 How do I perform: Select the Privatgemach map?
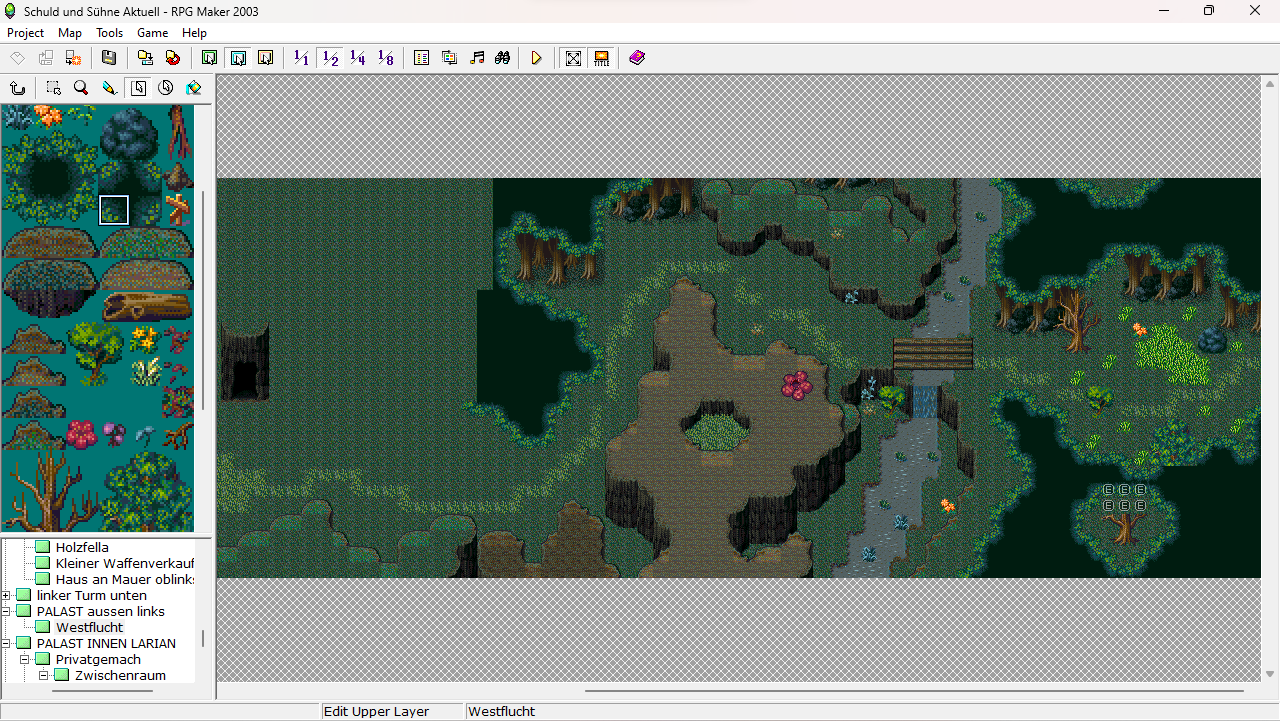[98, 659]
